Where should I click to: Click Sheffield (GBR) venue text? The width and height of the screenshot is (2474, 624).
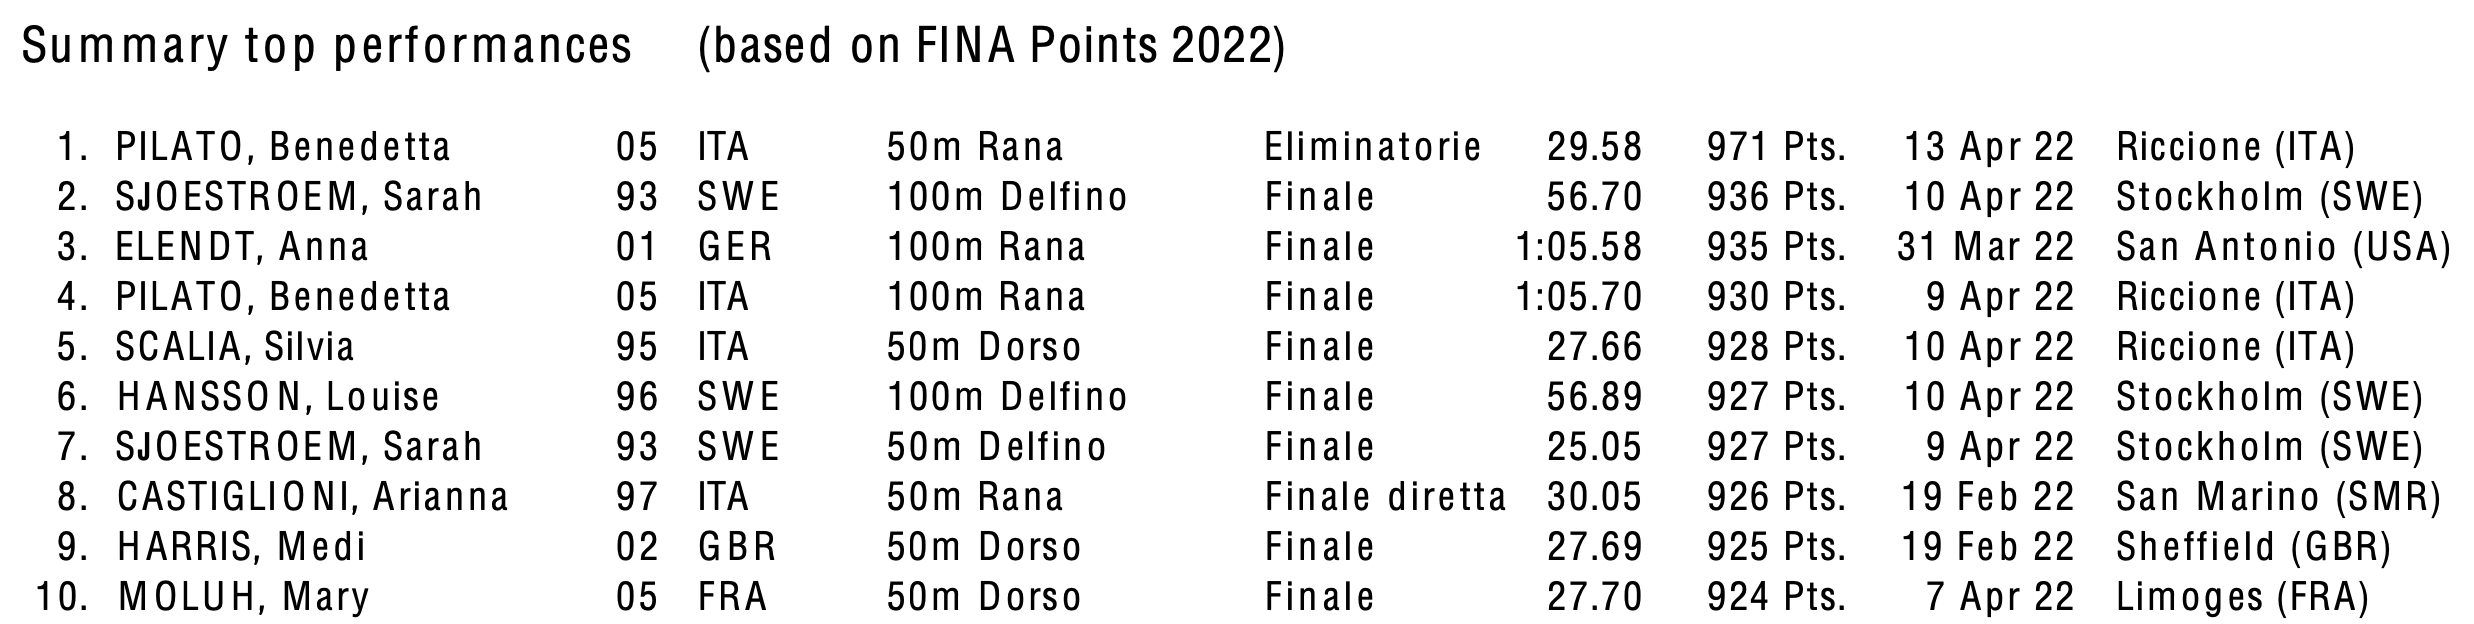(x=2254, y=547)
